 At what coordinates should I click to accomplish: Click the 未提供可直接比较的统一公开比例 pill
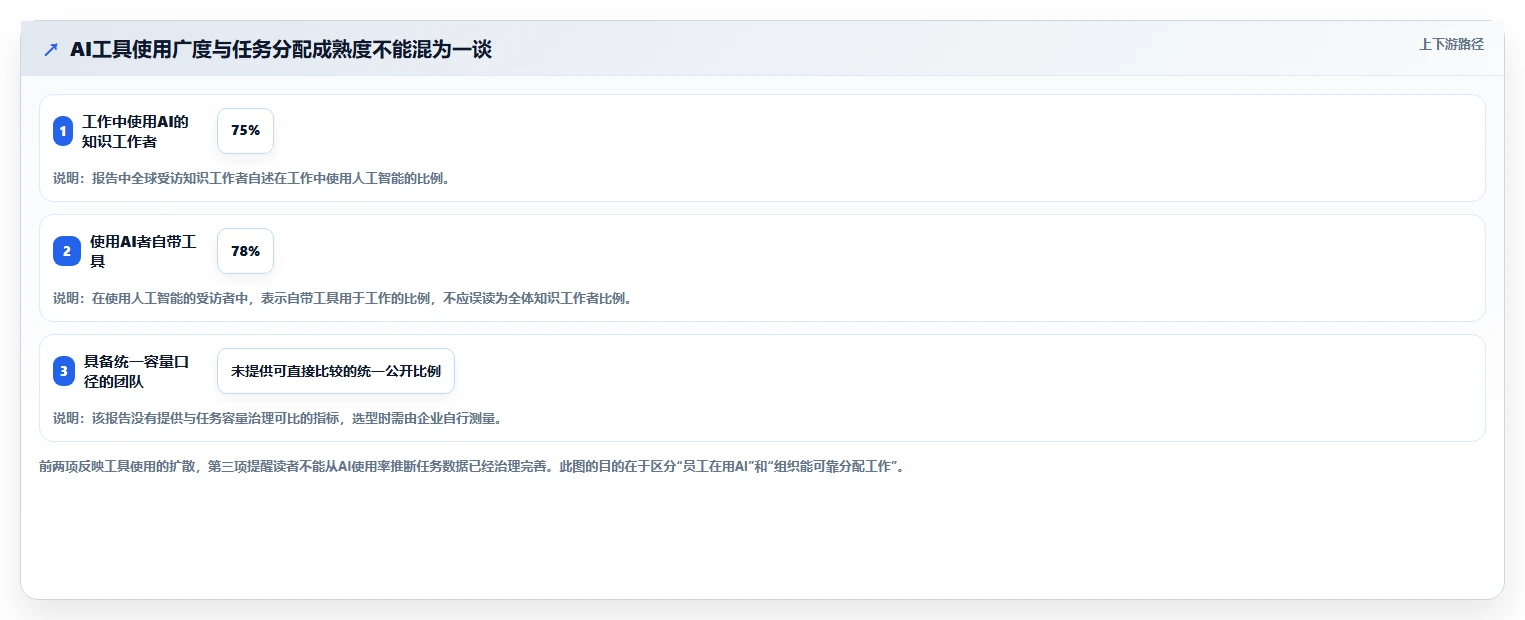click(336, 371)
